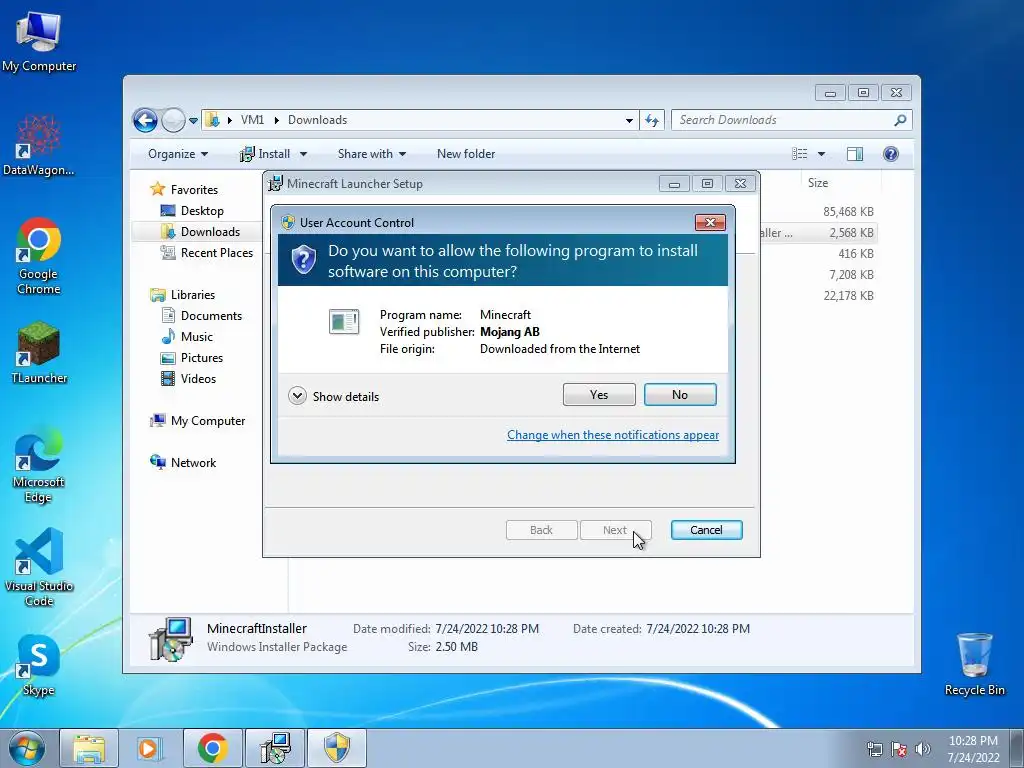Open the Share with menu
The width and height of the screenshot is (1024, 768).
(x=372, y=154)
